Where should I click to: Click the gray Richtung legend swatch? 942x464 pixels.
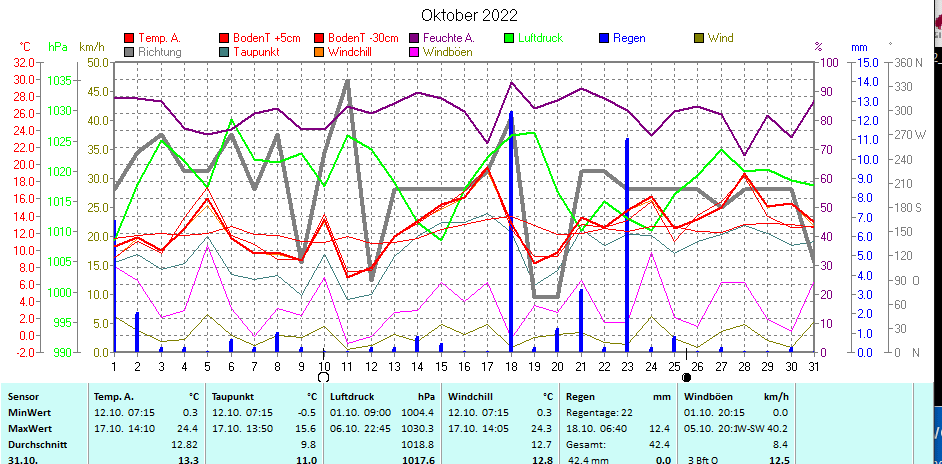pos(129,52)
